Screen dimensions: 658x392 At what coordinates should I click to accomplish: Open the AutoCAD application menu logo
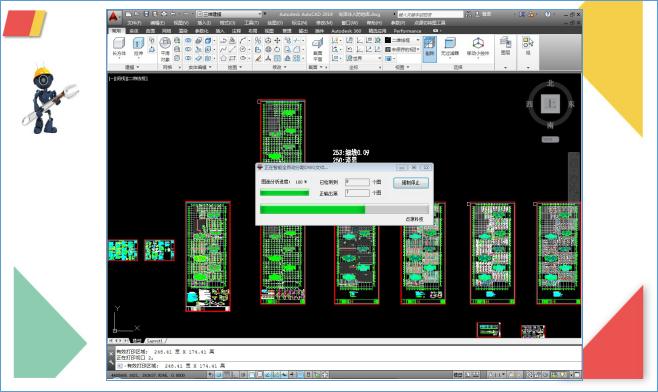[114, 17]
